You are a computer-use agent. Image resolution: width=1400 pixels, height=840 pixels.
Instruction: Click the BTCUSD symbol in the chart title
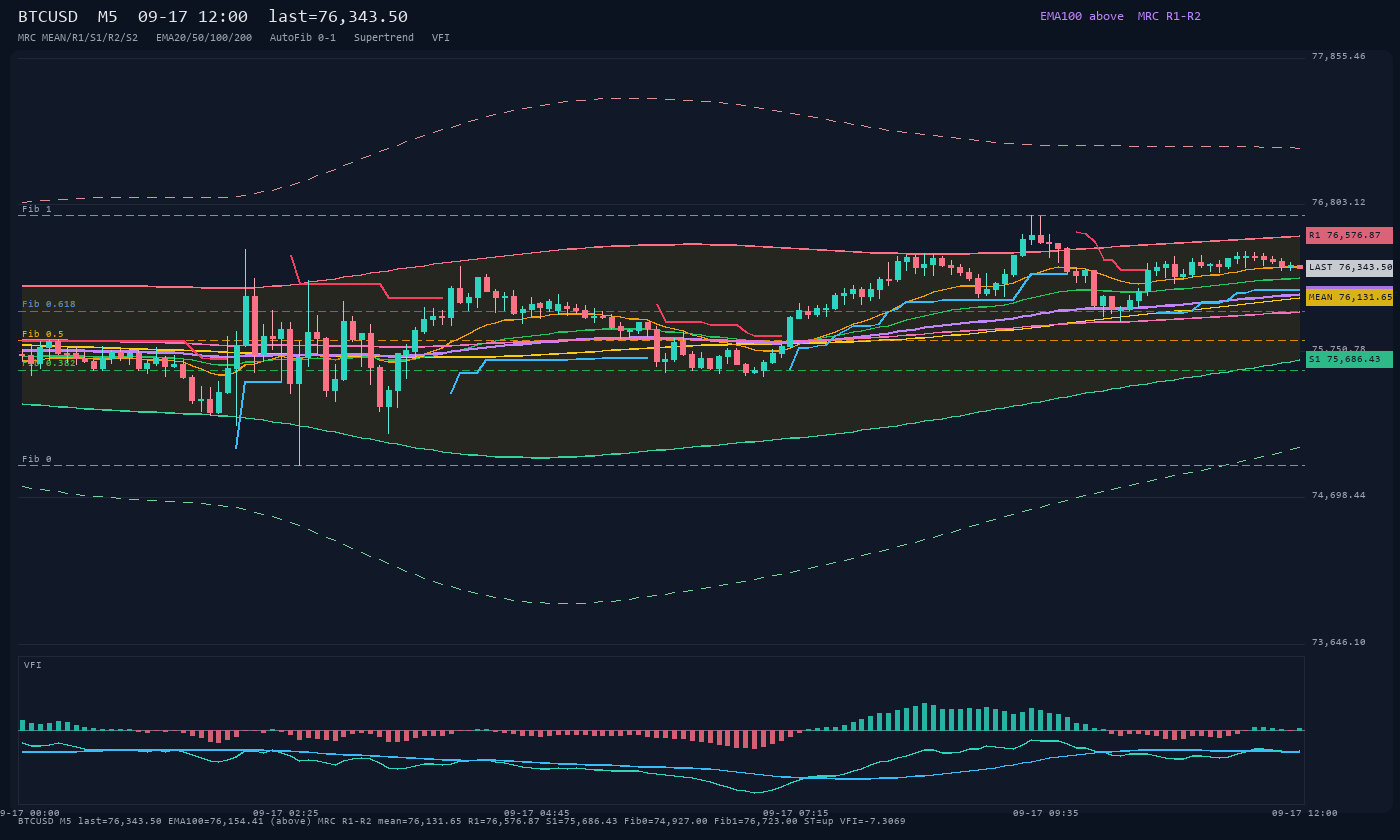click(x=48, y=16)
